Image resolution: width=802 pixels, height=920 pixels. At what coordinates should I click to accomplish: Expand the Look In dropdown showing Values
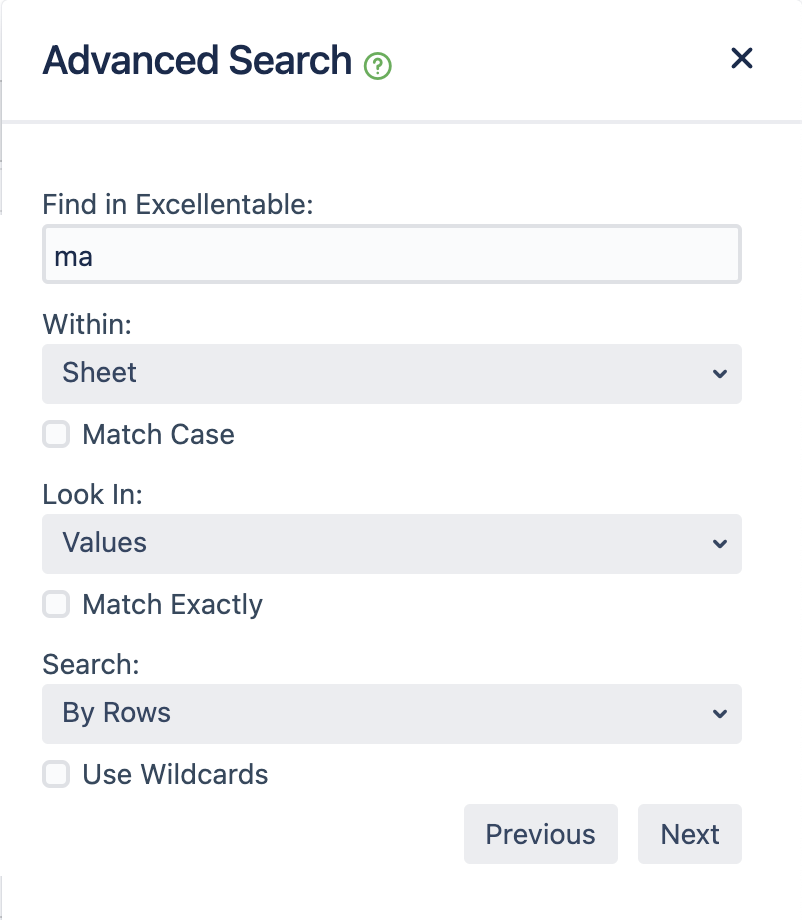pos(391,544)
